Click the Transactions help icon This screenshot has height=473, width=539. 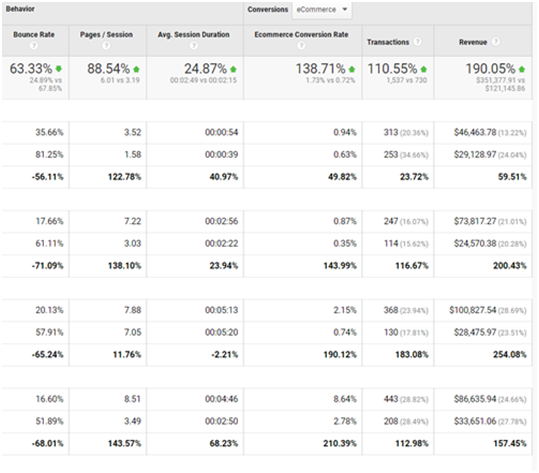point(417,42)
